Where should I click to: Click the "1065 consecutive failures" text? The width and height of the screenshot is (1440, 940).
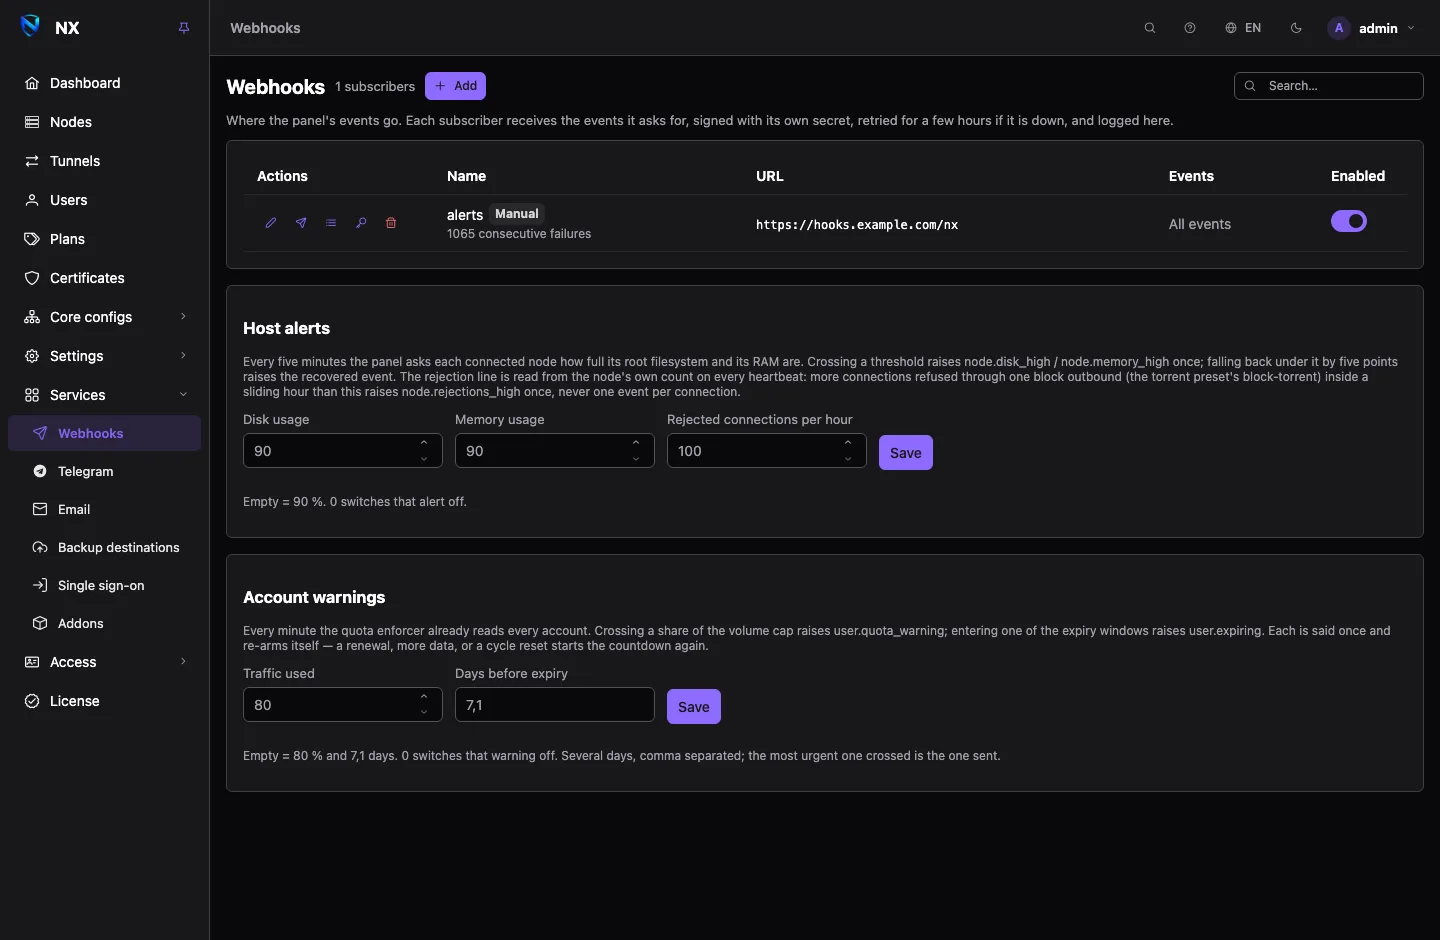click(519, 234)
